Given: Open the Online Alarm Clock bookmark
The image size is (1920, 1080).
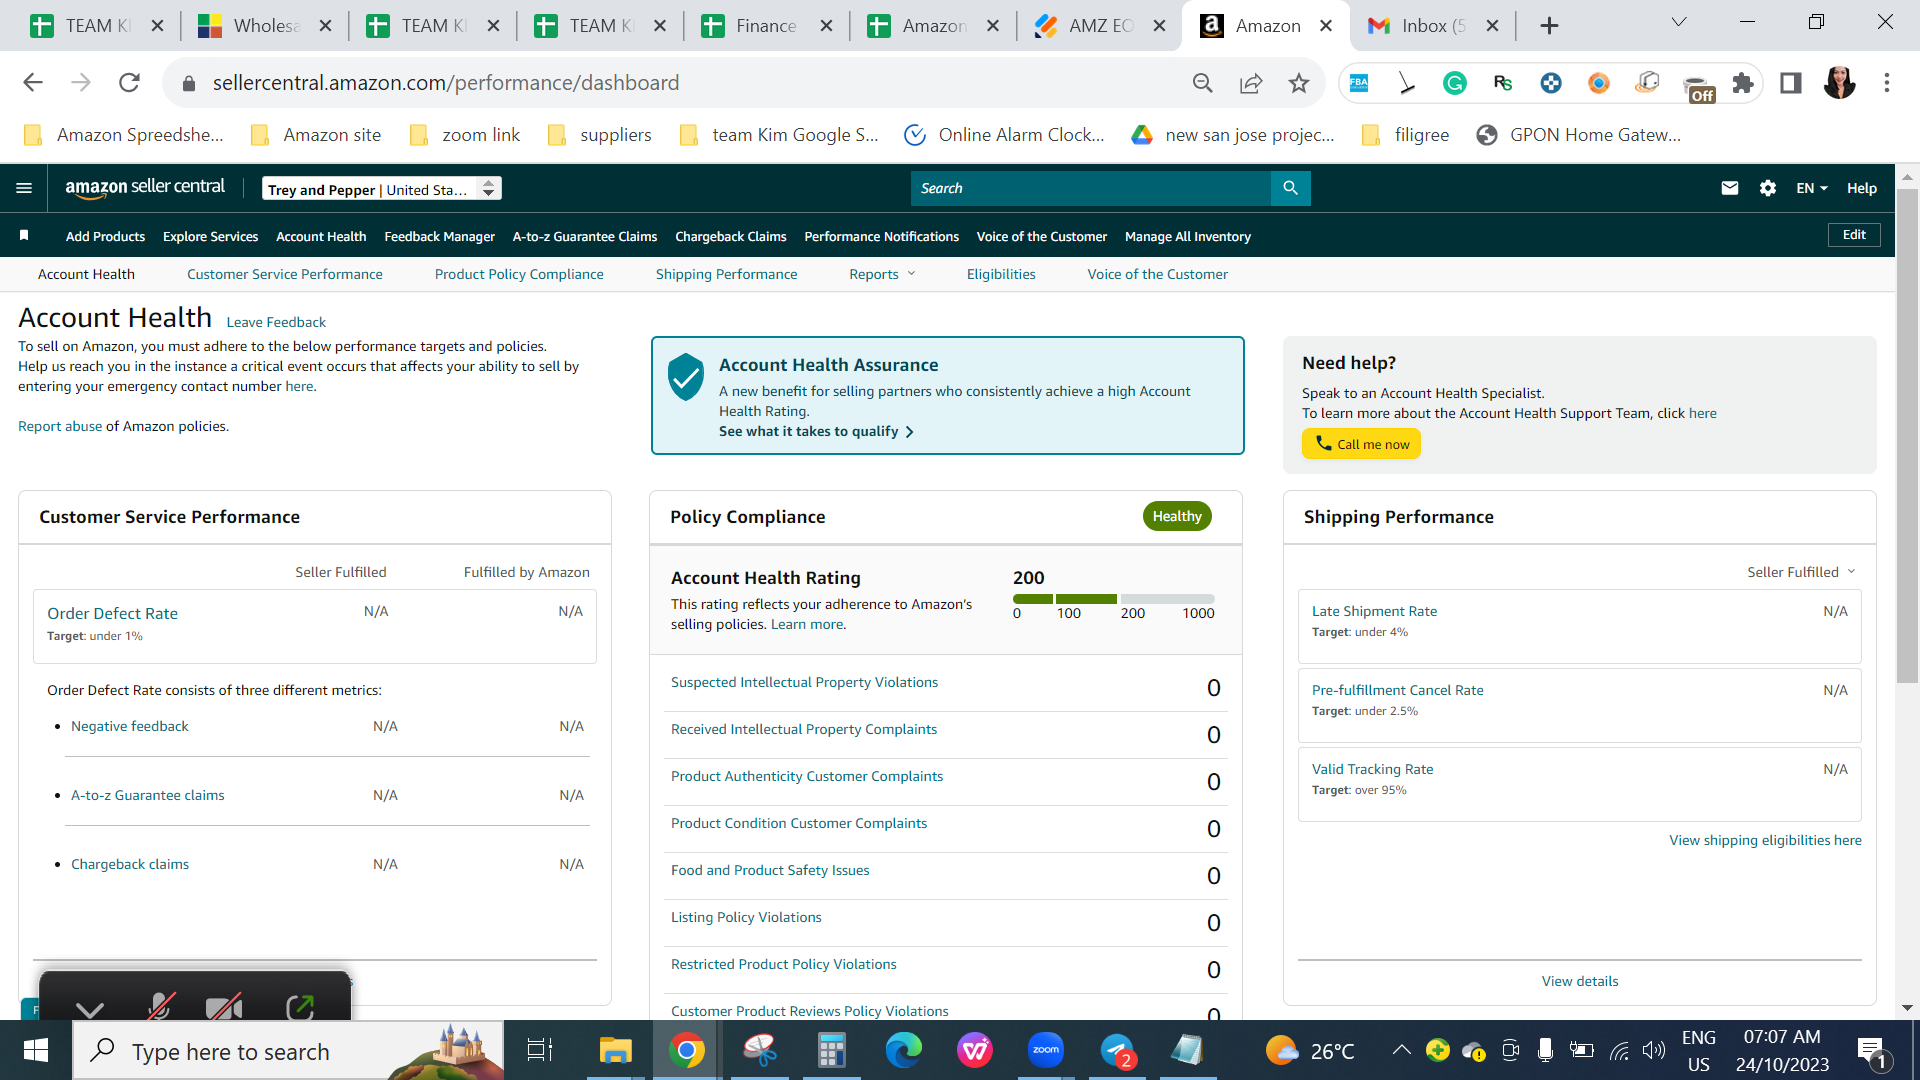Looking at the screenshot, I should [x=1004, y=135].
